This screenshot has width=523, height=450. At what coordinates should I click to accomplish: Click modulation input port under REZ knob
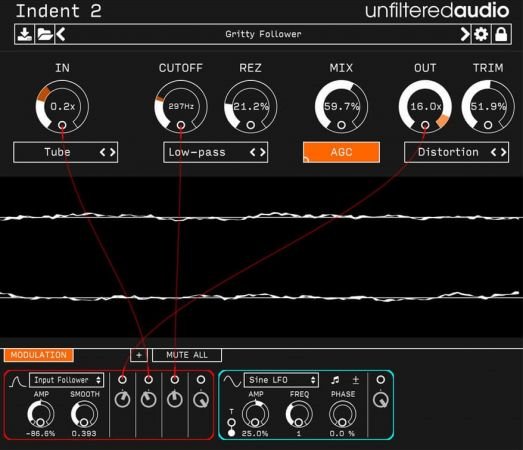pyautogui.click(x=250, y=125)
